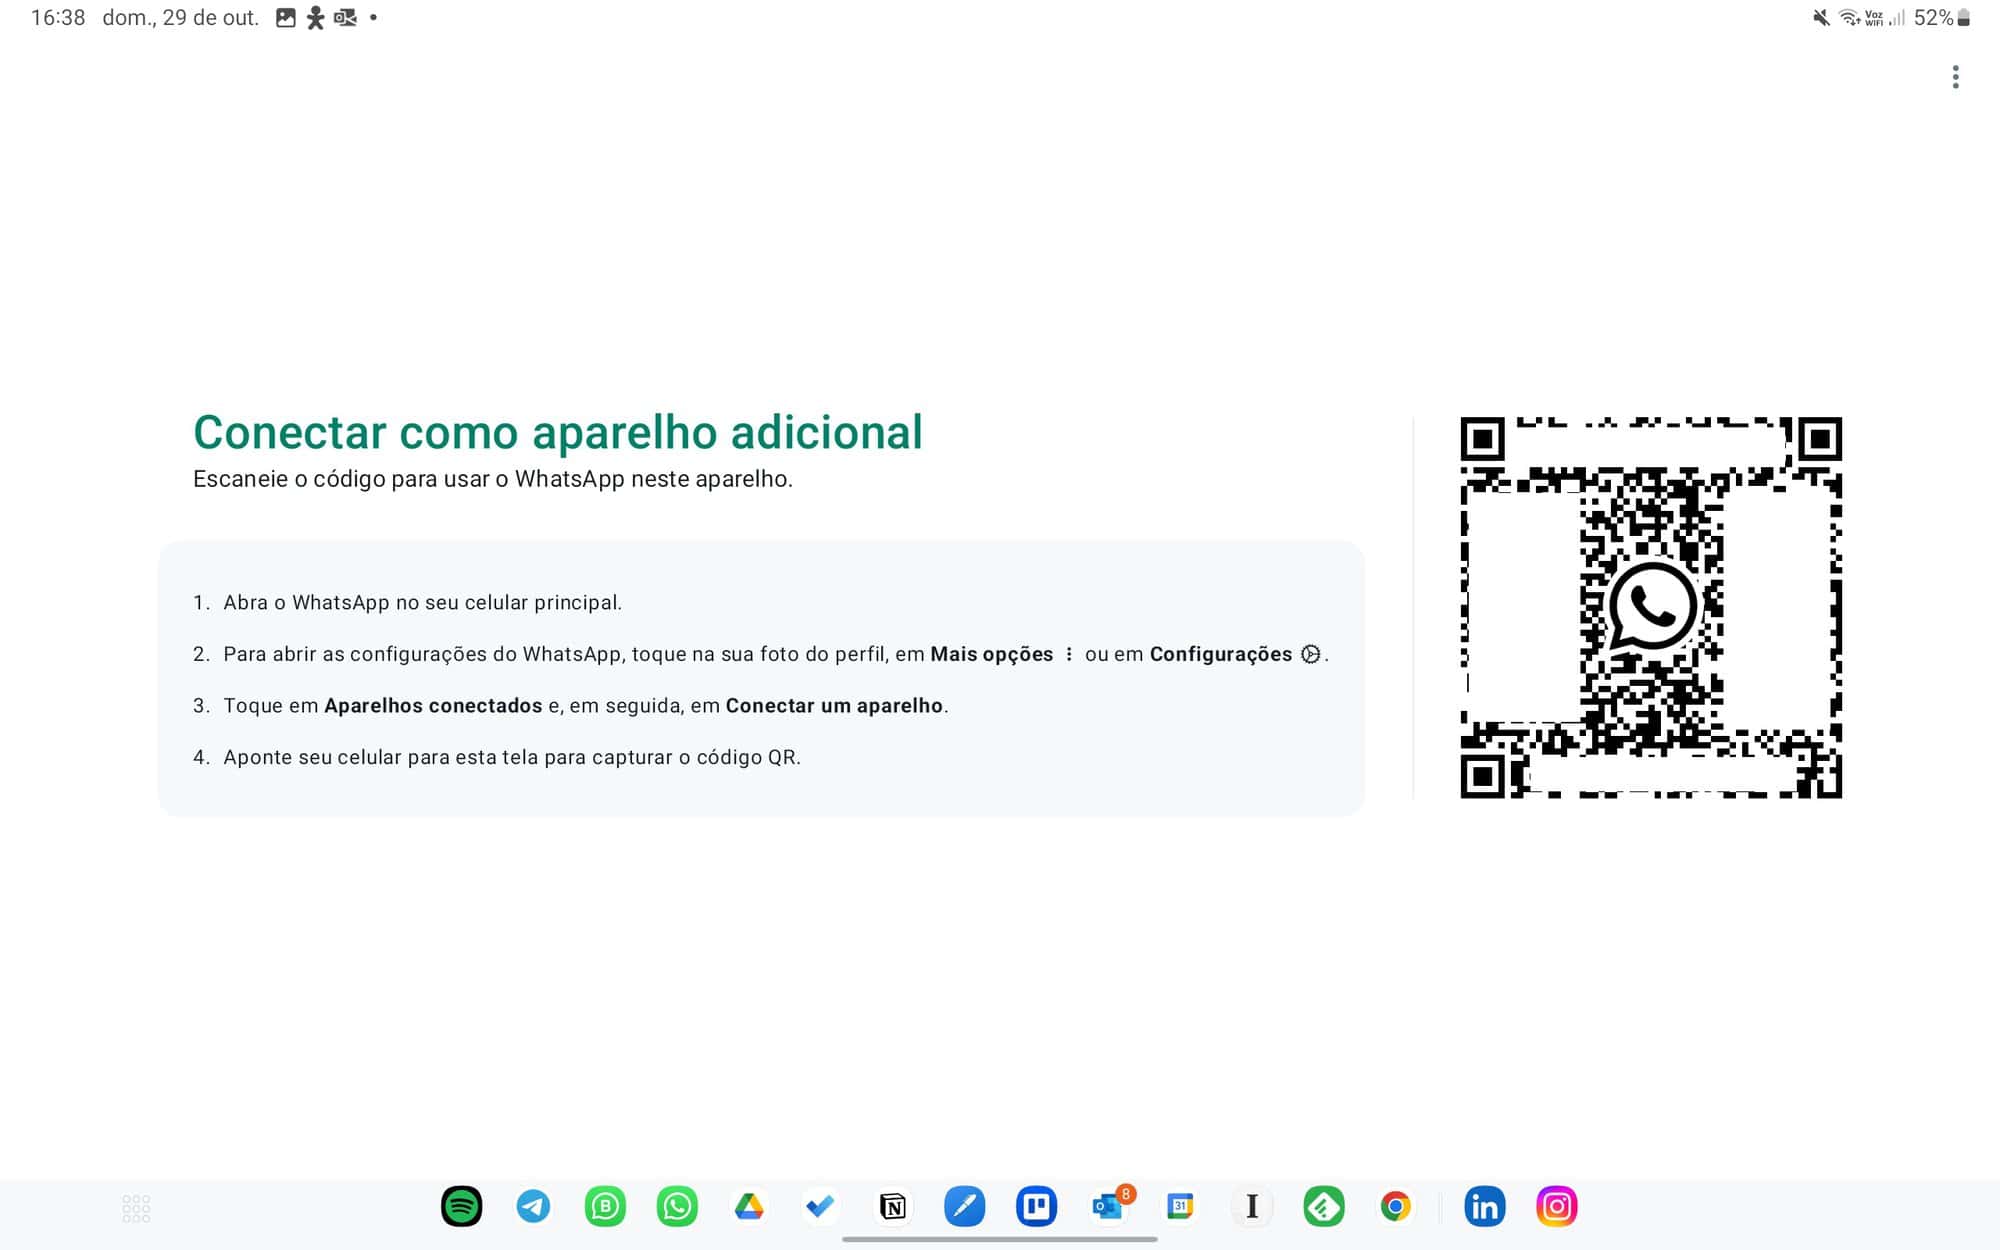Open the three-dot more options menu
This screenshot has width=2000, height=1250.
[1955, 77]
